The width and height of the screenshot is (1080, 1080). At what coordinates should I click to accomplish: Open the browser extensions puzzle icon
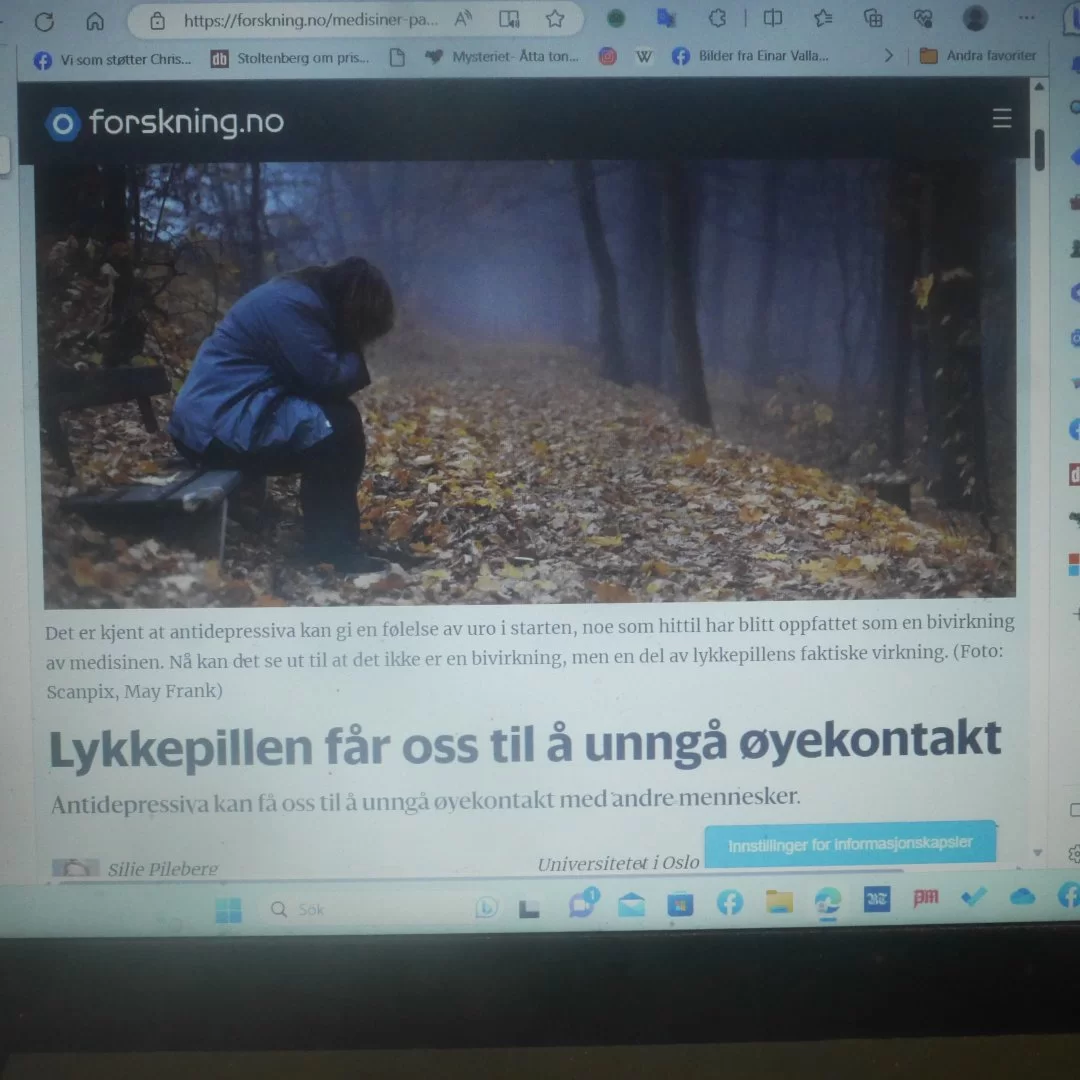coord(717,18)
